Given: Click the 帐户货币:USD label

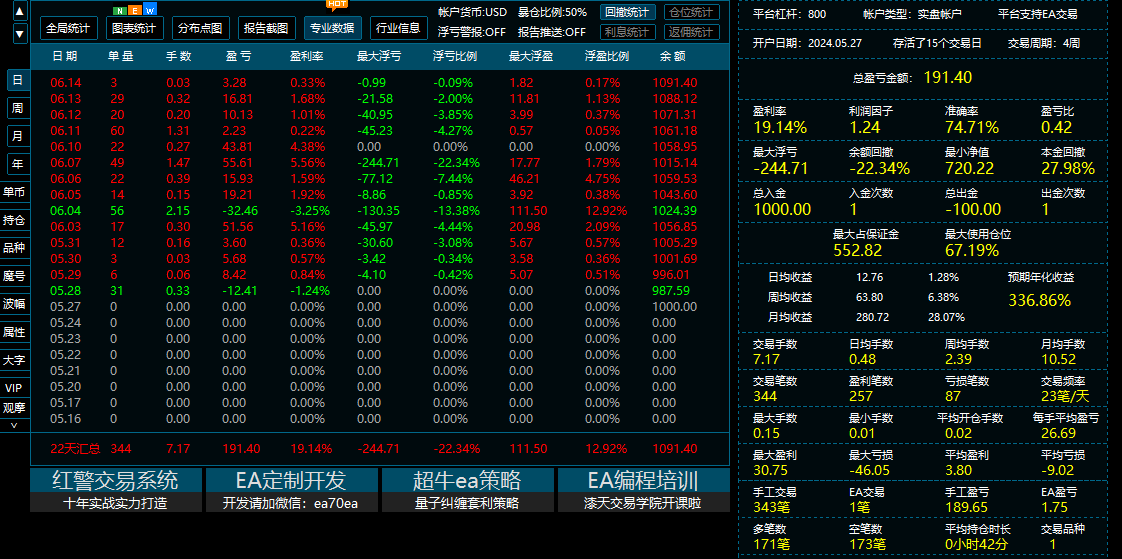Looking at the screenshot, I should (472, 12).
